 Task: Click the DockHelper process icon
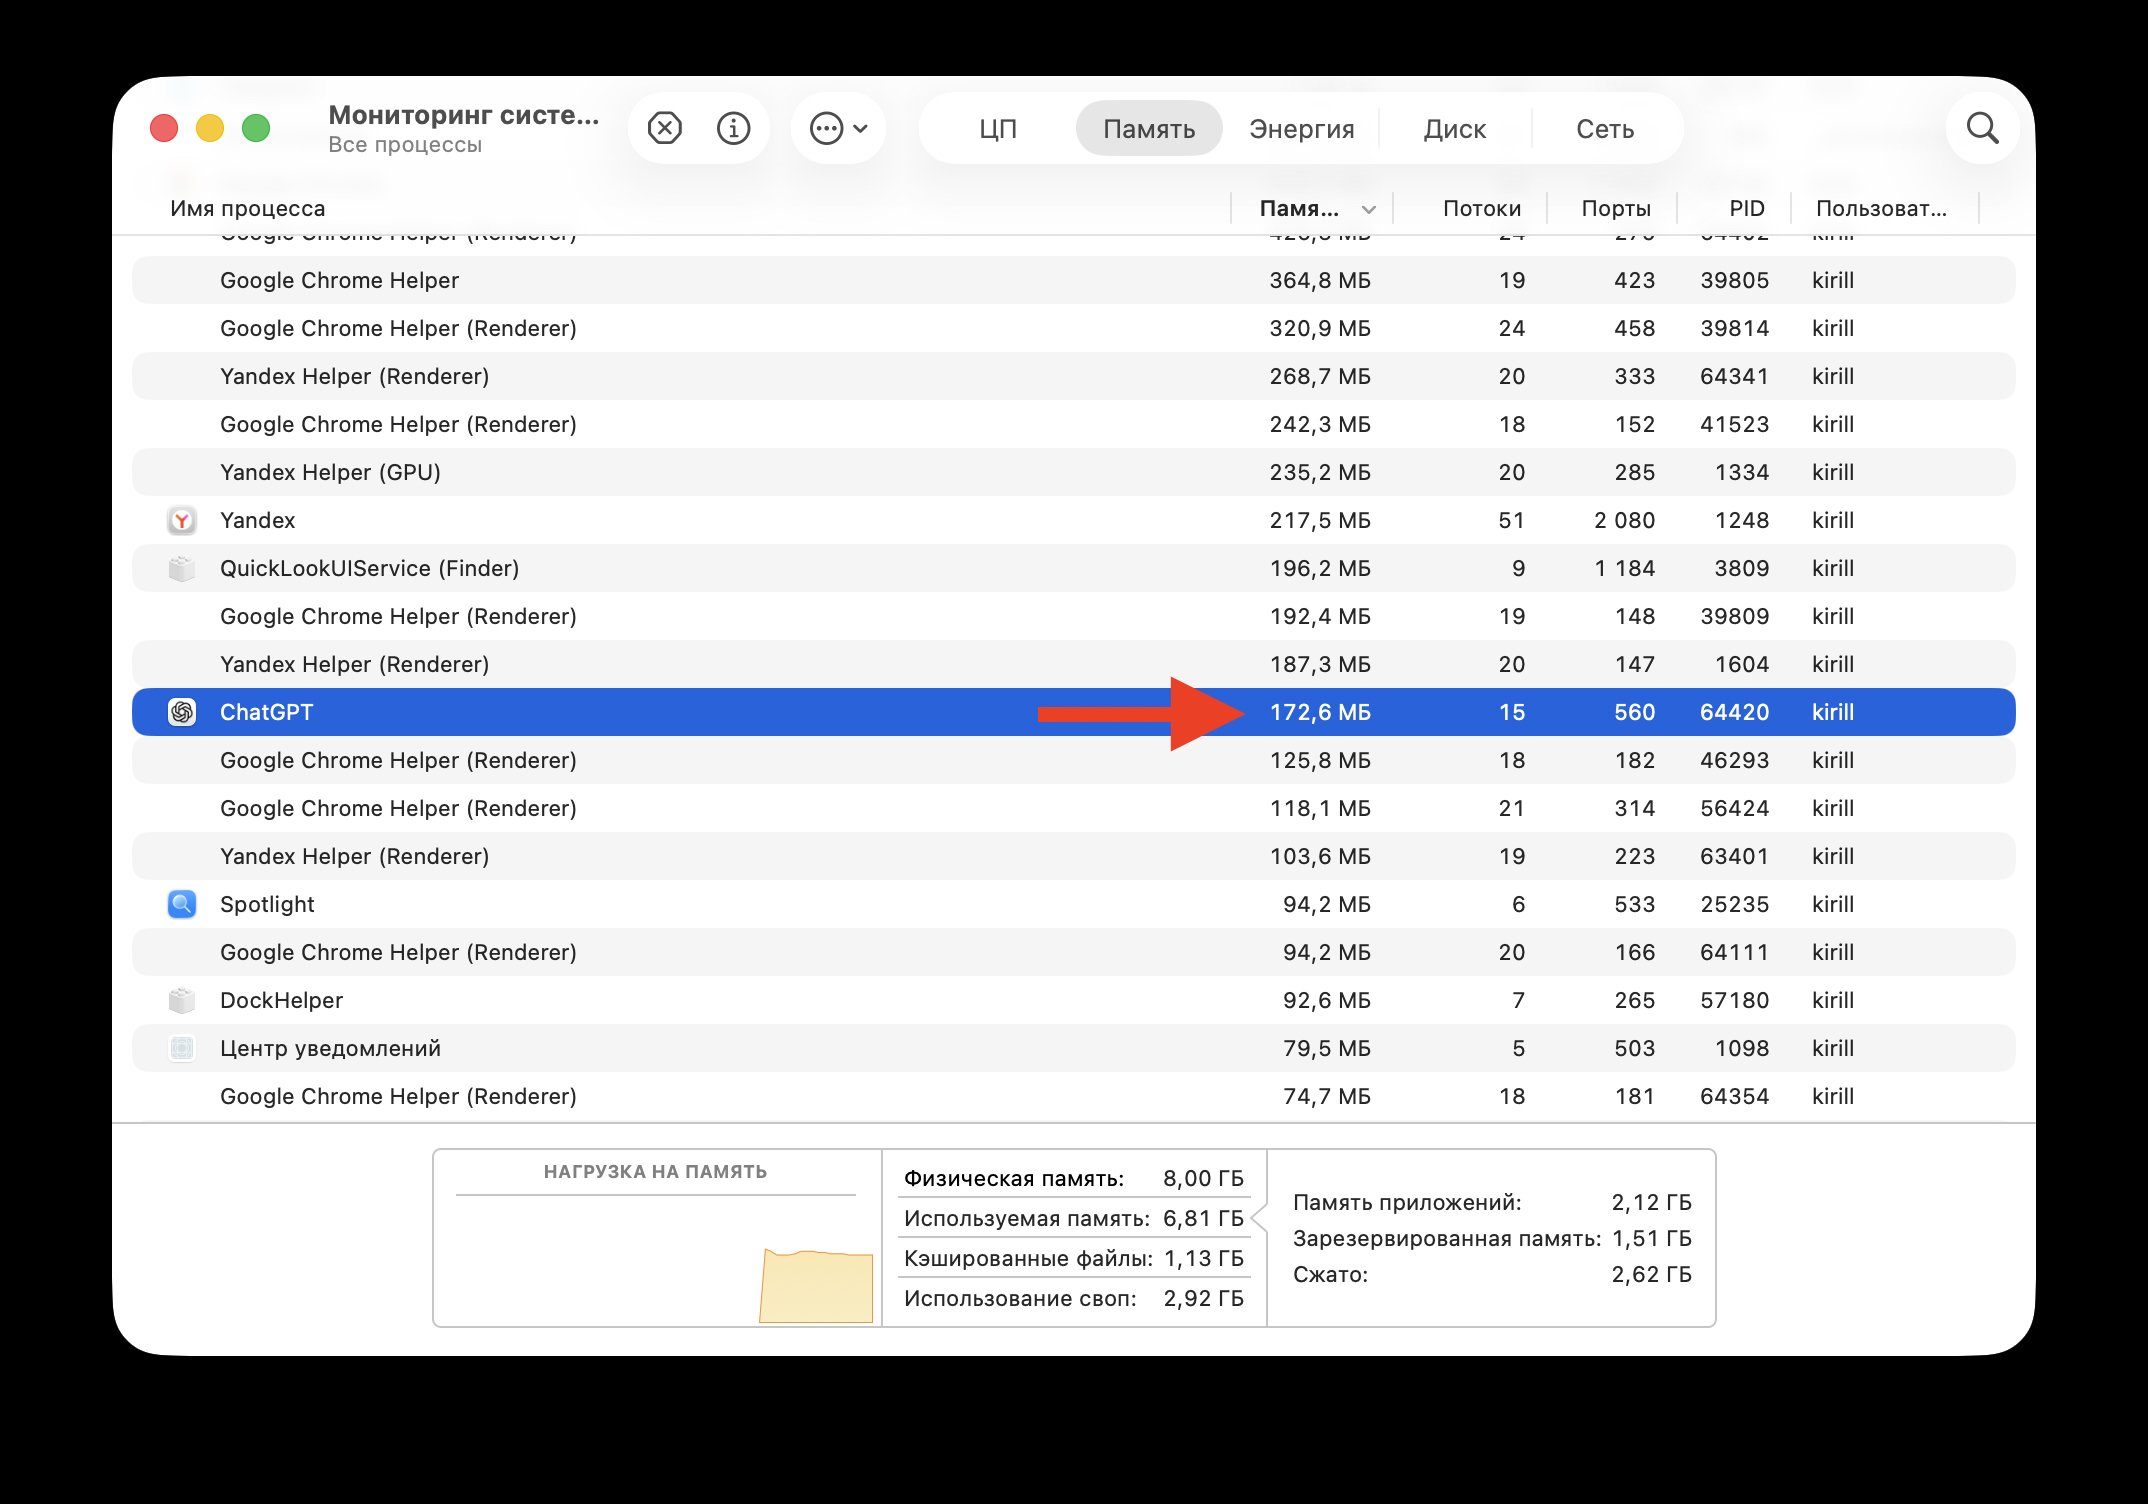tap(182, 1000)
